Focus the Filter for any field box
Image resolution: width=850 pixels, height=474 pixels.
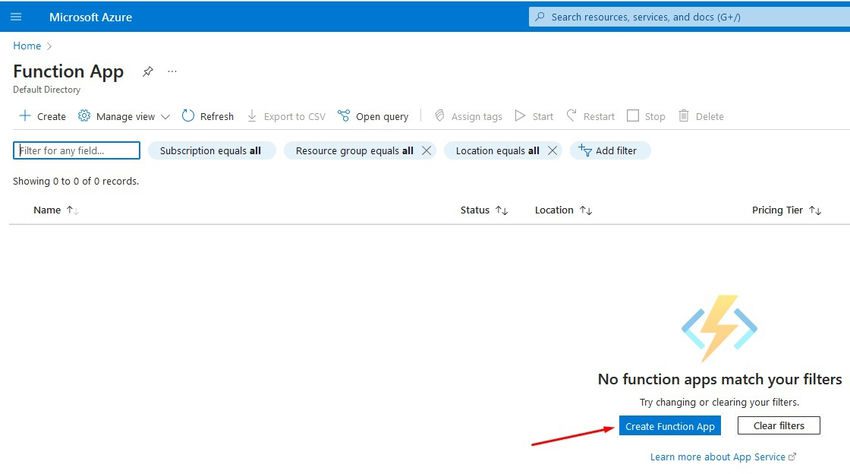76,150
